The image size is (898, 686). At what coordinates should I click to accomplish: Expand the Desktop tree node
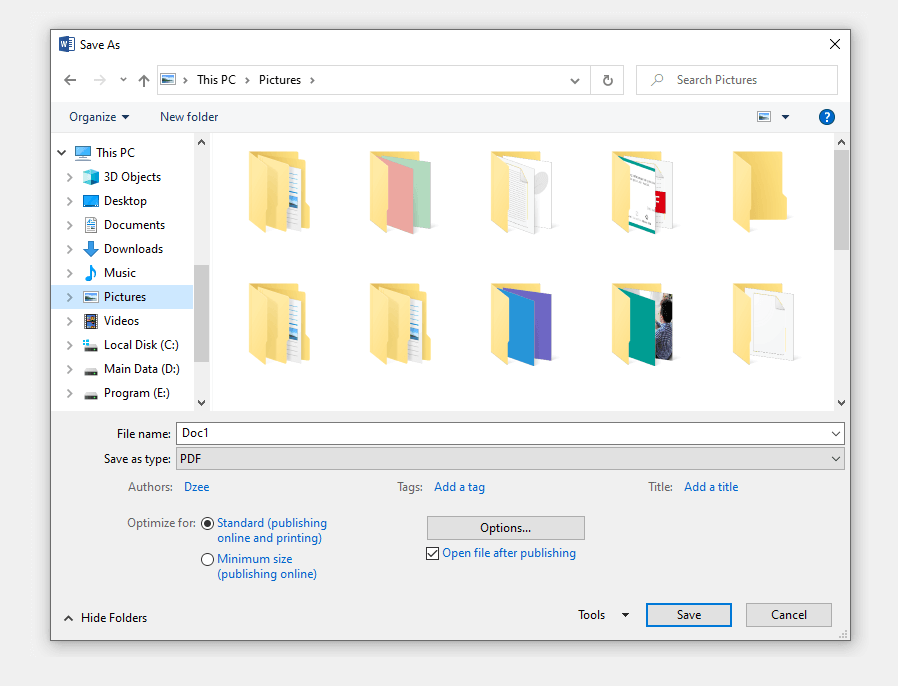point(69,201)
